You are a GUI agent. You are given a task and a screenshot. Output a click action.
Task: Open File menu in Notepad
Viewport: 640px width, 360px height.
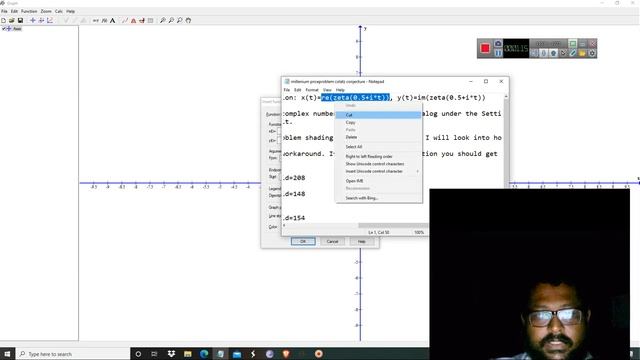tap(287, 90)
